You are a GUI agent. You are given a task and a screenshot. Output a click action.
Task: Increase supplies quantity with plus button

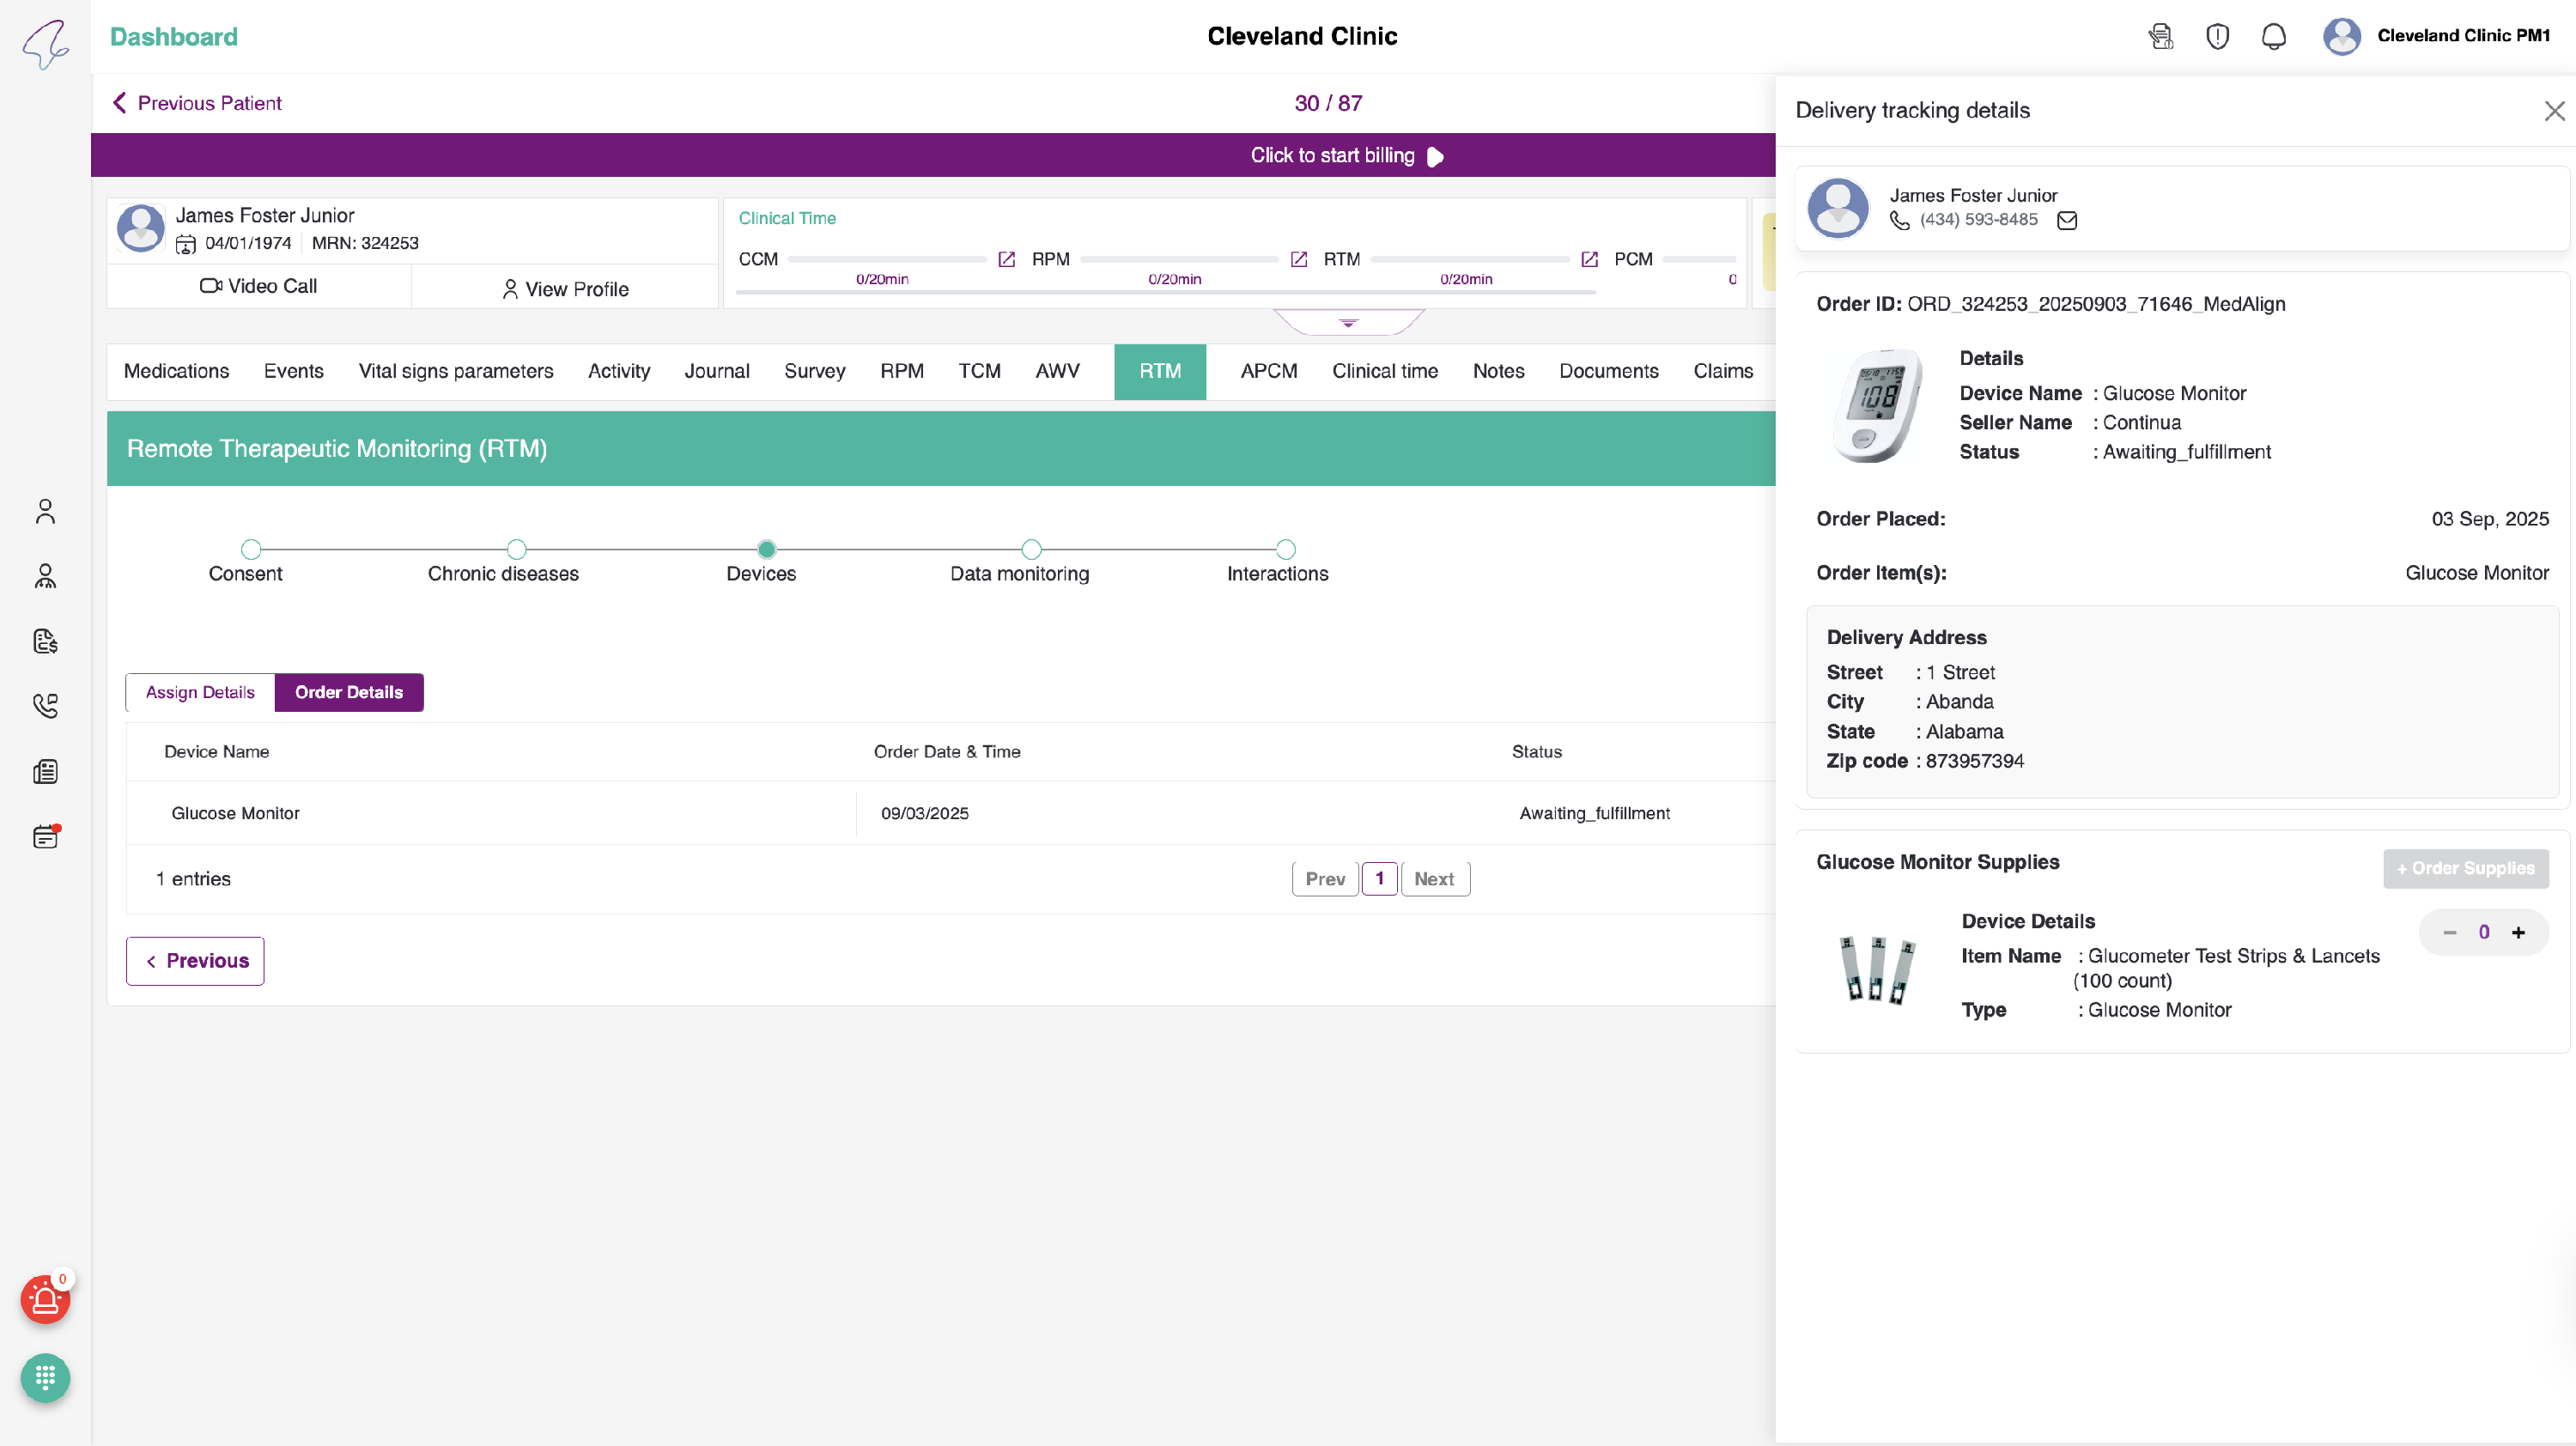coord(2518,932)
